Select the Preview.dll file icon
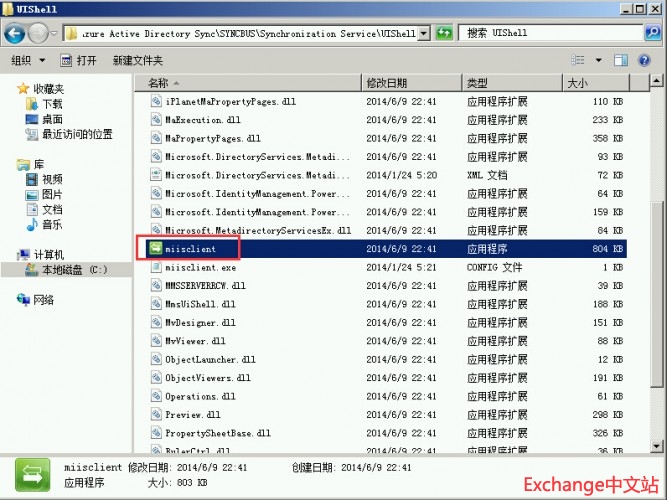Screen dimensions: 667x500 [x=156, y=415]
